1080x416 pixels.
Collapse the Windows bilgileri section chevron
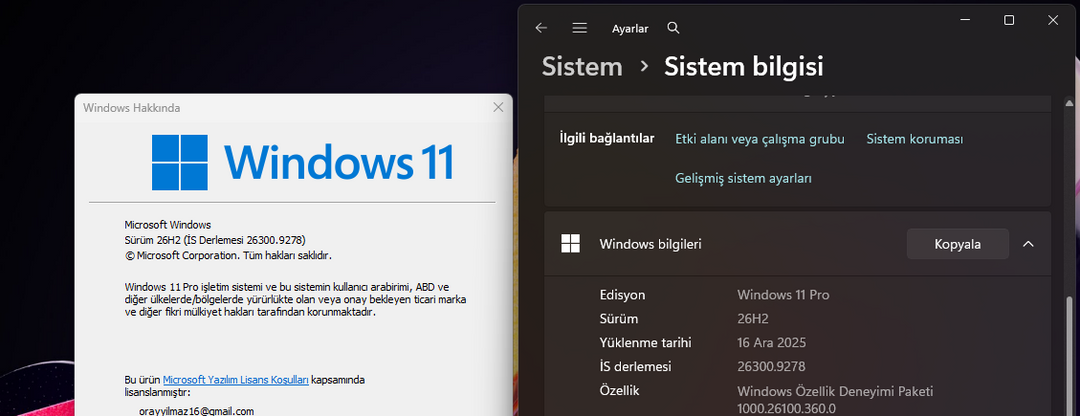1028,244
